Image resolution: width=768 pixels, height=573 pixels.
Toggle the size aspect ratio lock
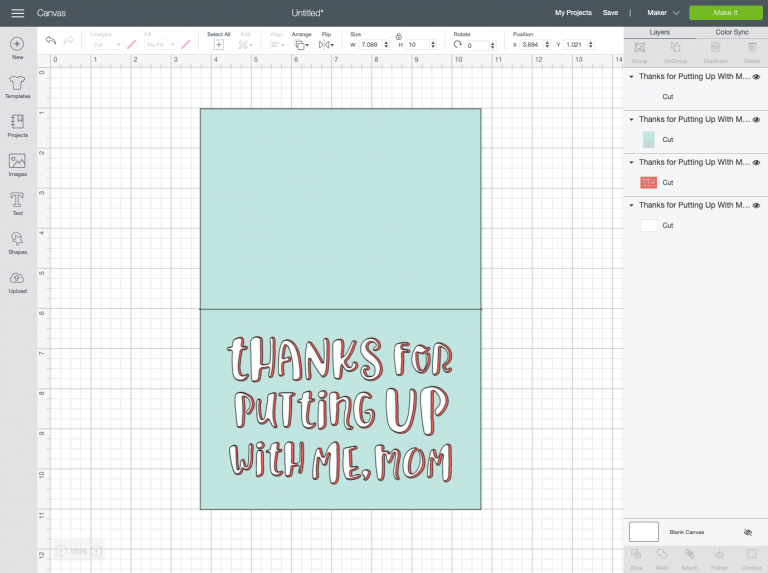pyautogui.click(x=399, y=36)
